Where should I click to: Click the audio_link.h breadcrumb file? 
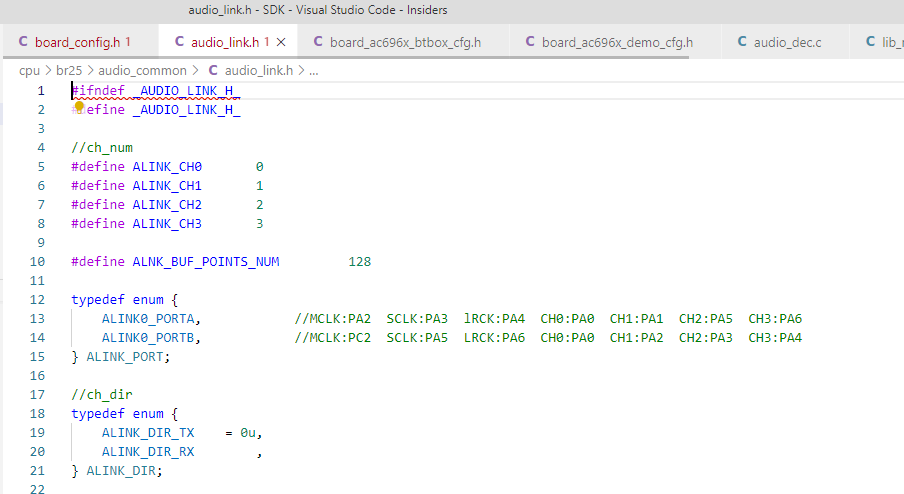click(x=259, y=70)
